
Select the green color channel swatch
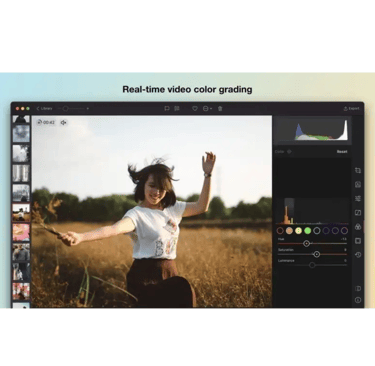click(x=308, y=230)
